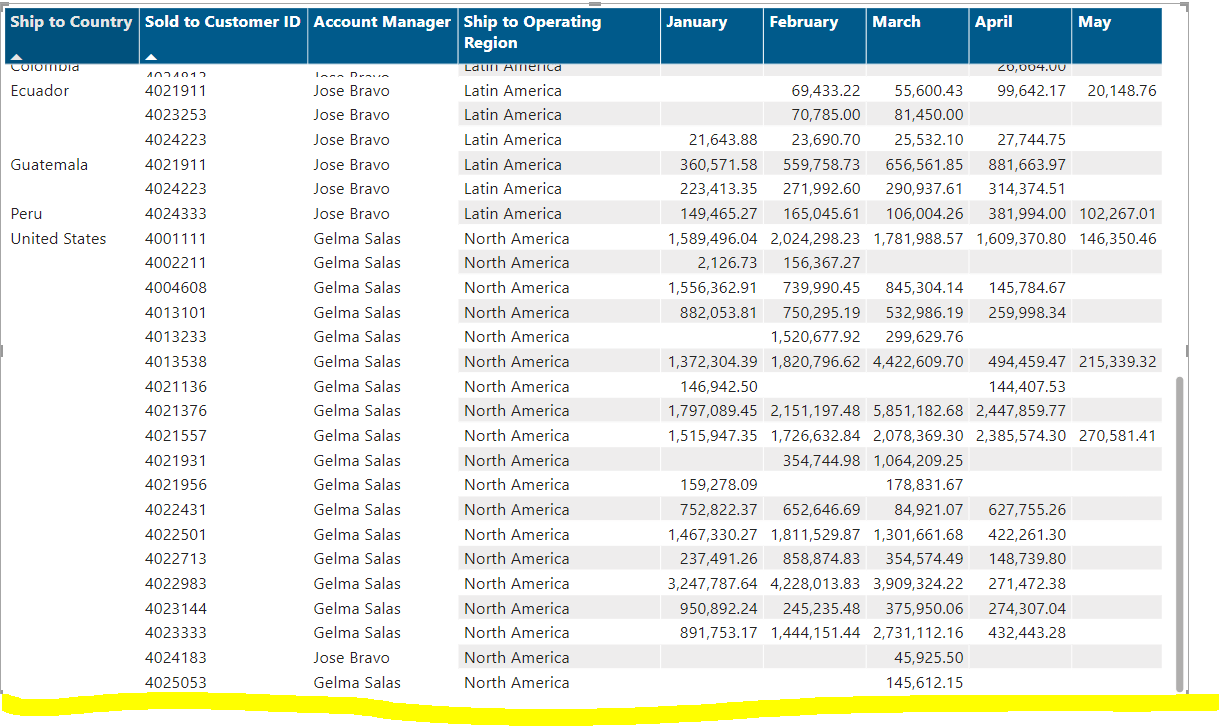Select the Peru country cell
Viewport: 1219px width, 726px height.
click(x=26, y=214)
